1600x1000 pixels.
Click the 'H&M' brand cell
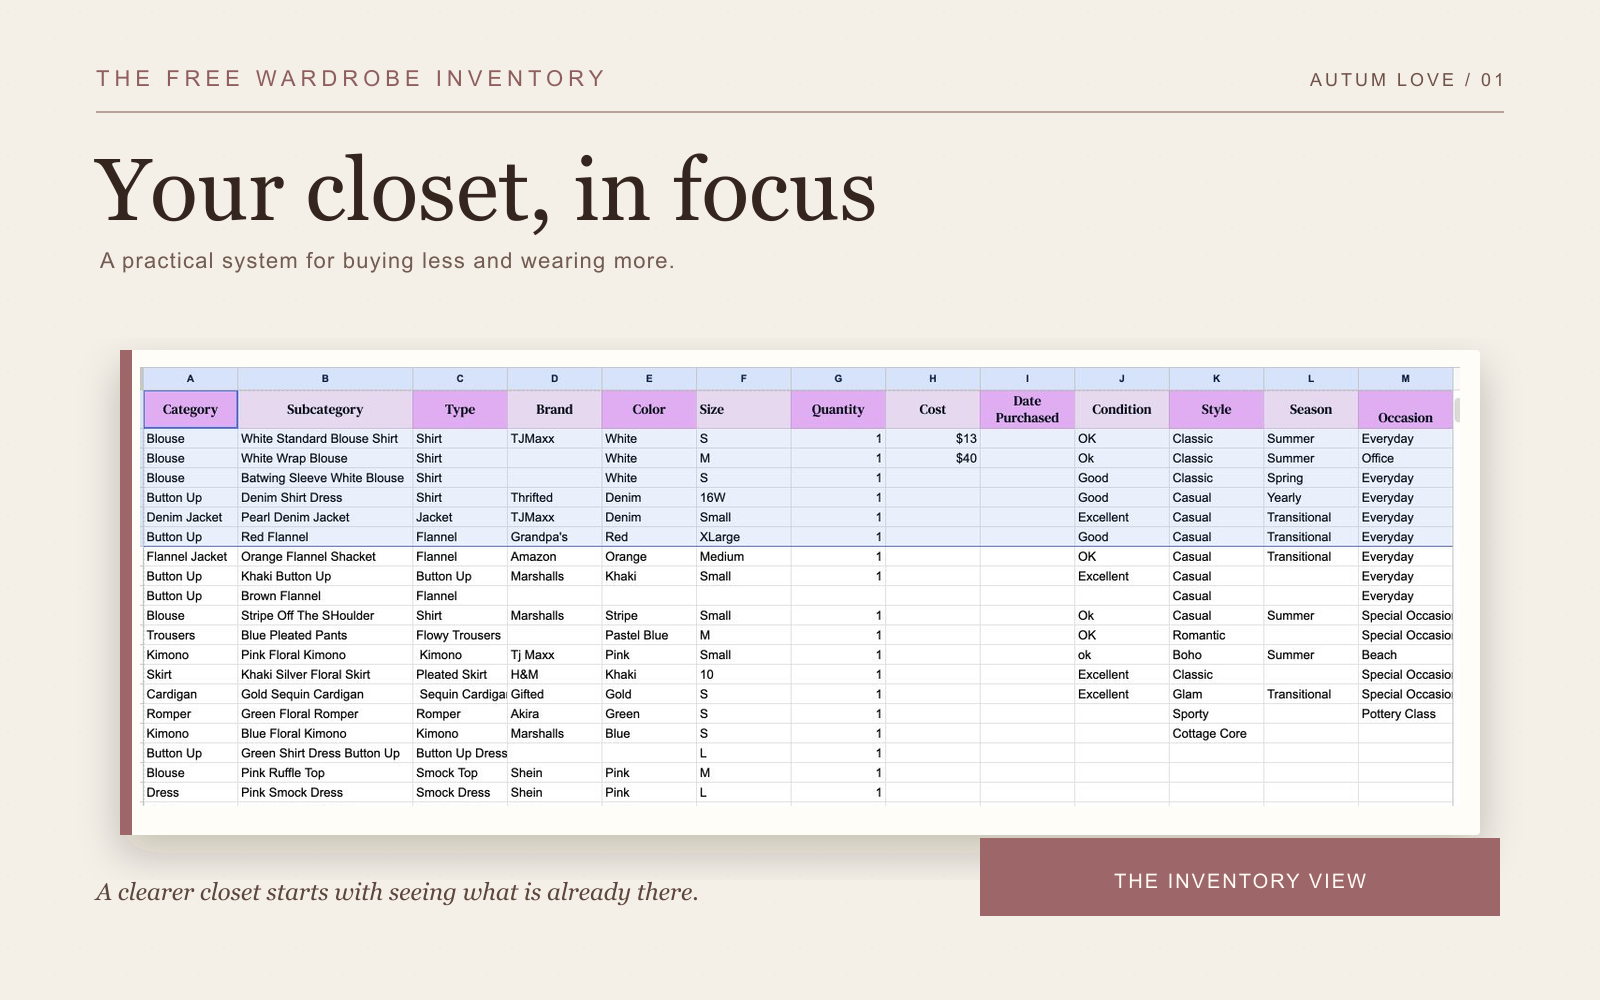coord(554,675)
